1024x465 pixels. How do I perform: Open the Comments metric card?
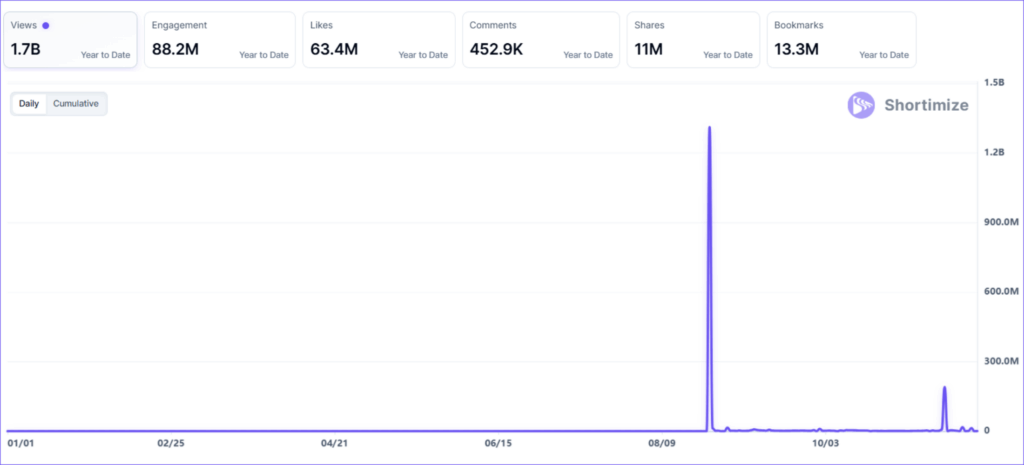pos(540,40)
